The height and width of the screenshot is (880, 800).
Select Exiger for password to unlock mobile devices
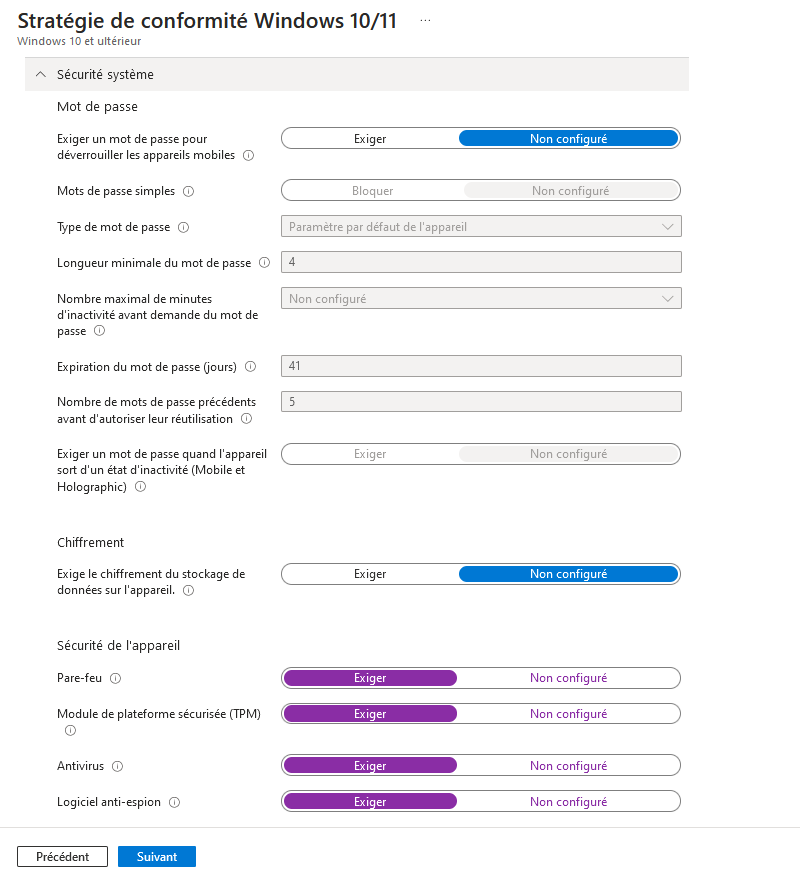(x=370, y=139)
